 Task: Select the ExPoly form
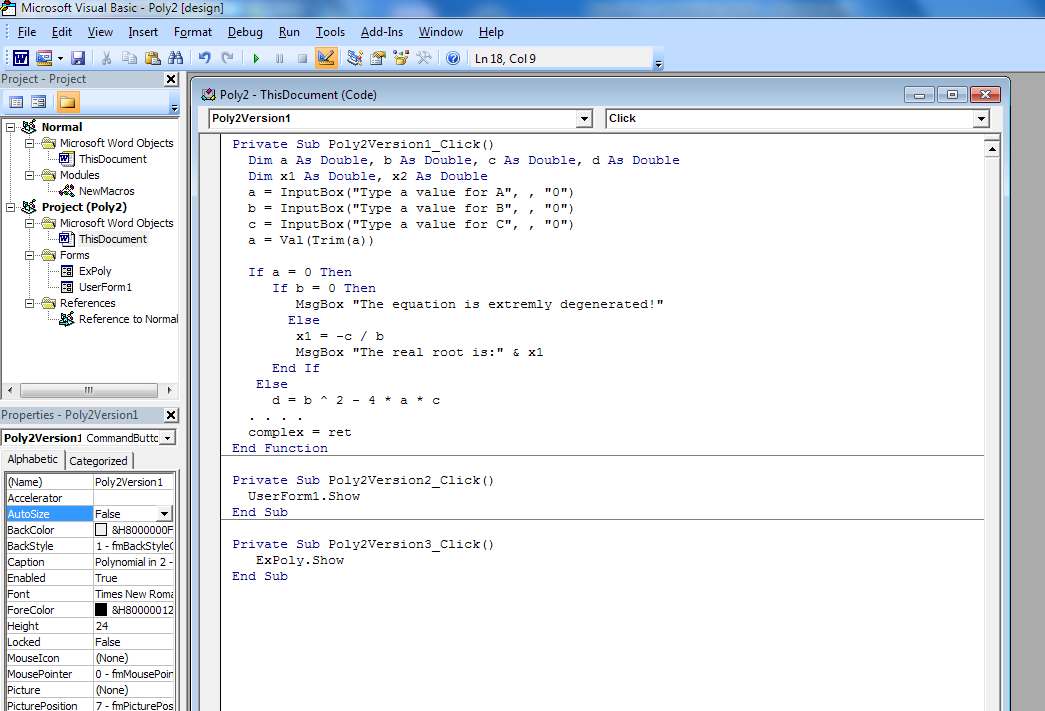(x=95, y=271)
